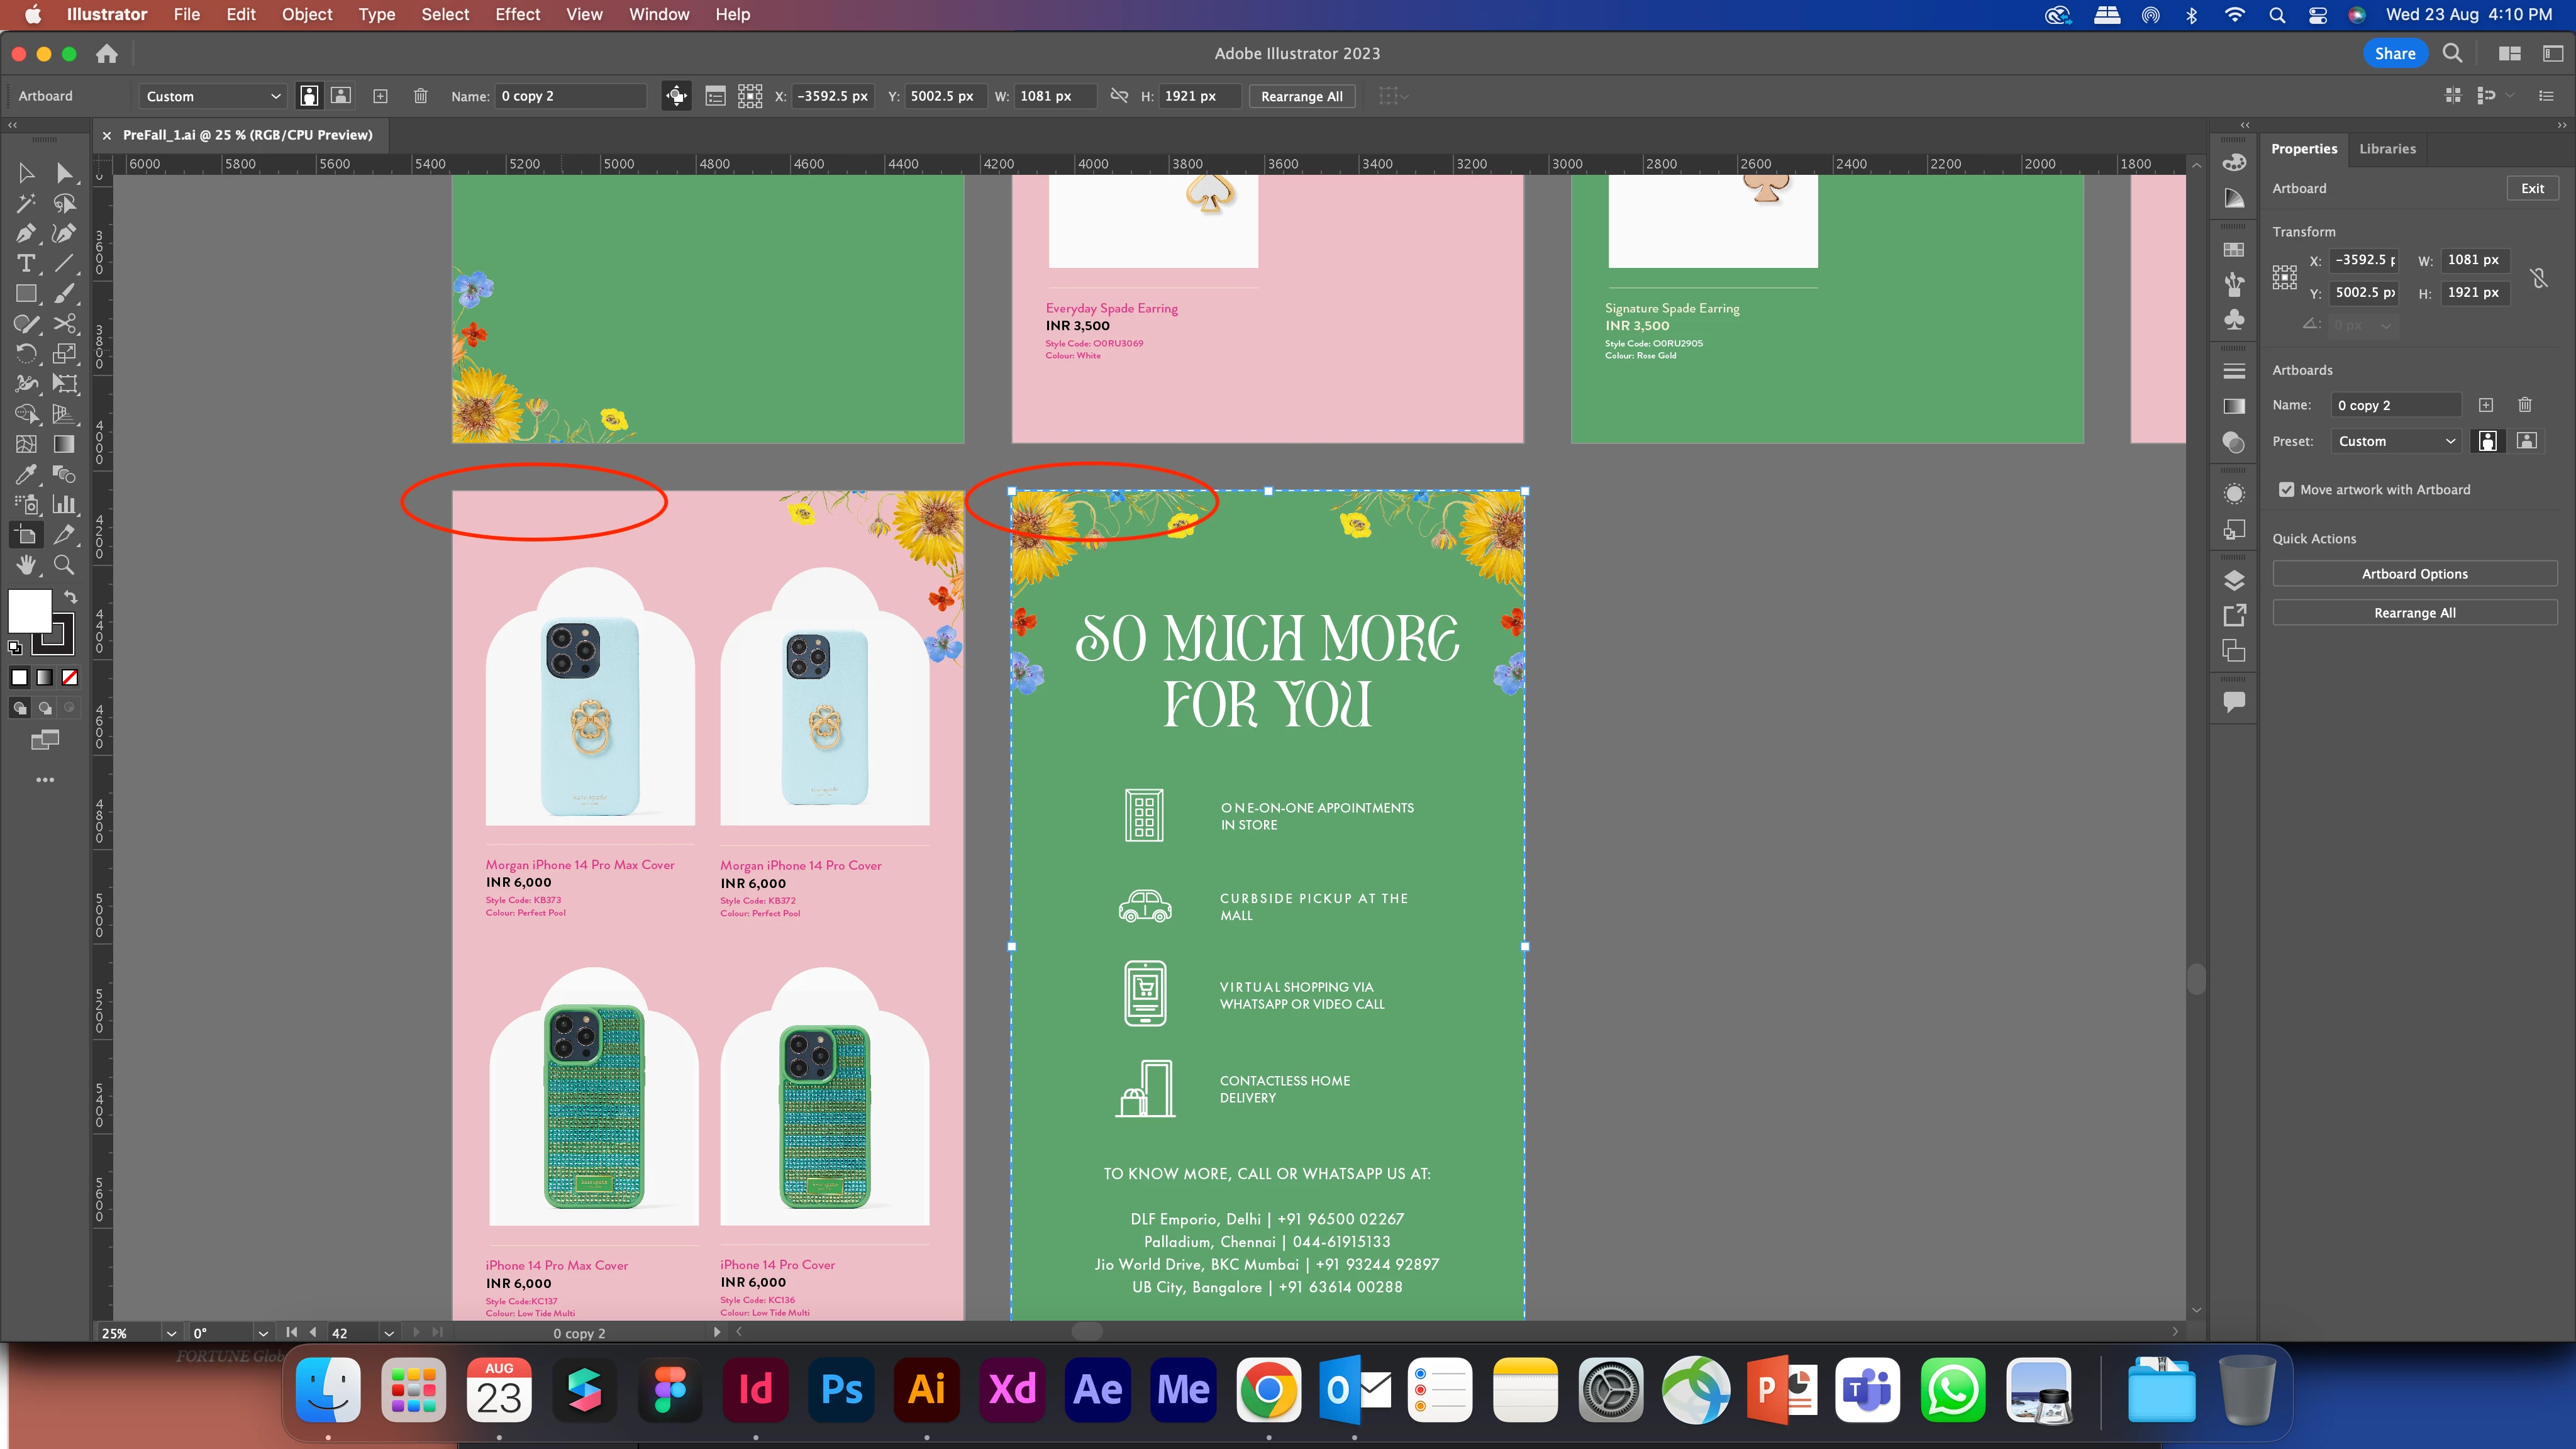This screenshot has width=2576, height=1449.
Task: Select the Hand tool
Action: [26, 565]
